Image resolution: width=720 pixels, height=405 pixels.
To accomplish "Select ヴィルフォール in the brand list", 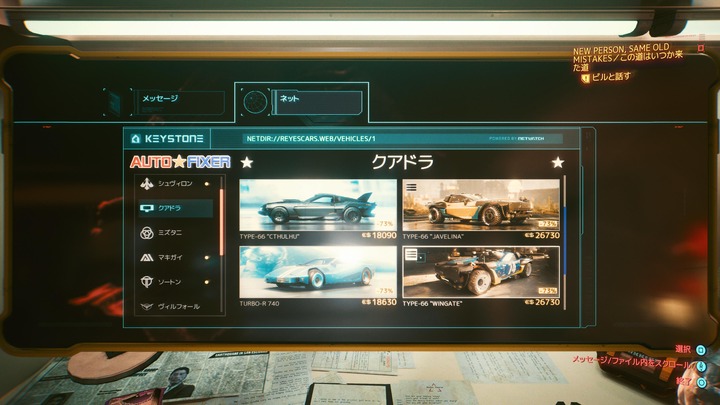I will point(176,306).
